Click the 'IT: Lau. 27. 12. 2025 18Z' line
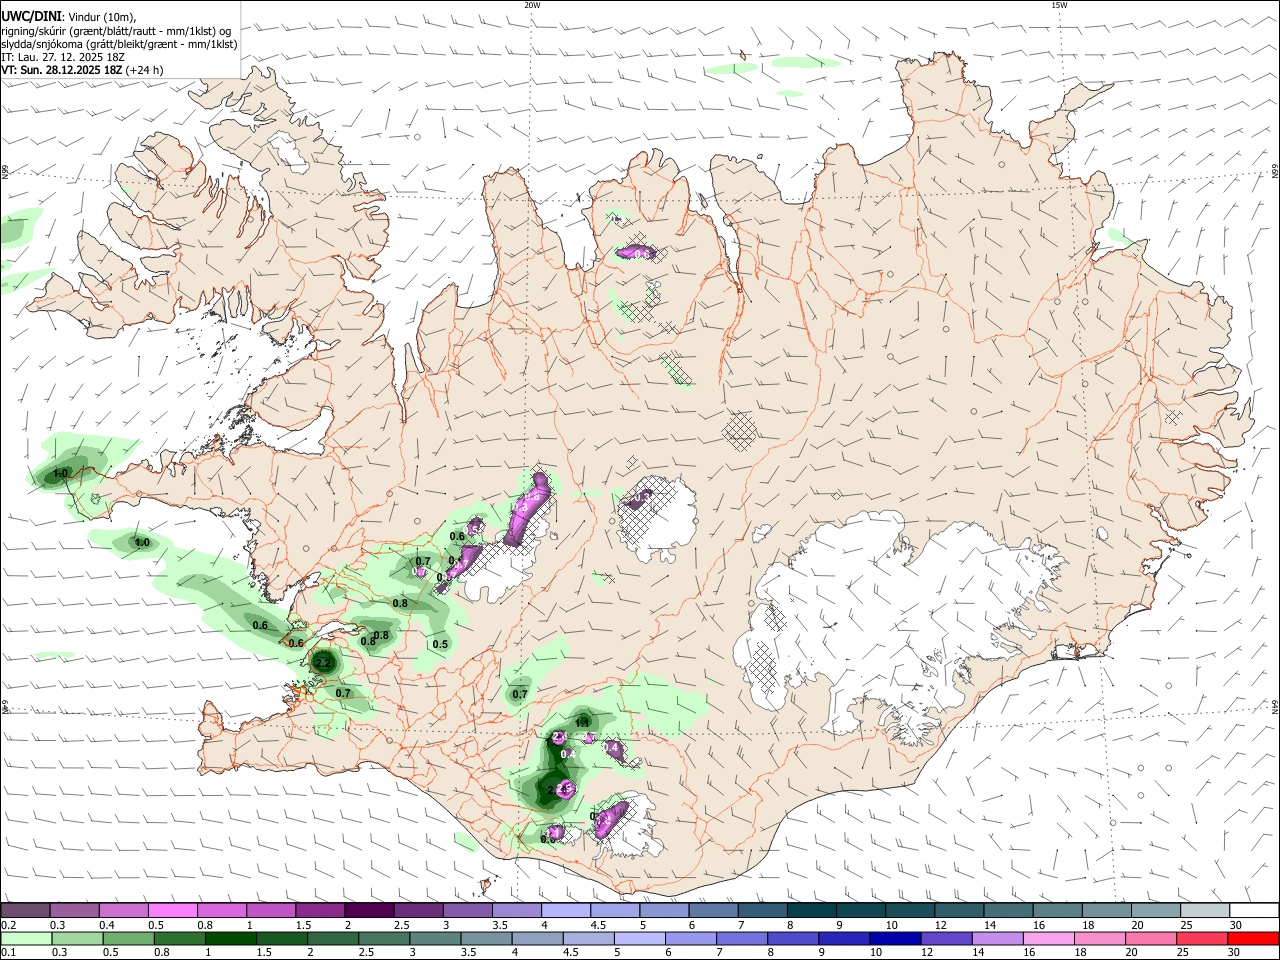 pyautogui.click(x=63, y=57)
